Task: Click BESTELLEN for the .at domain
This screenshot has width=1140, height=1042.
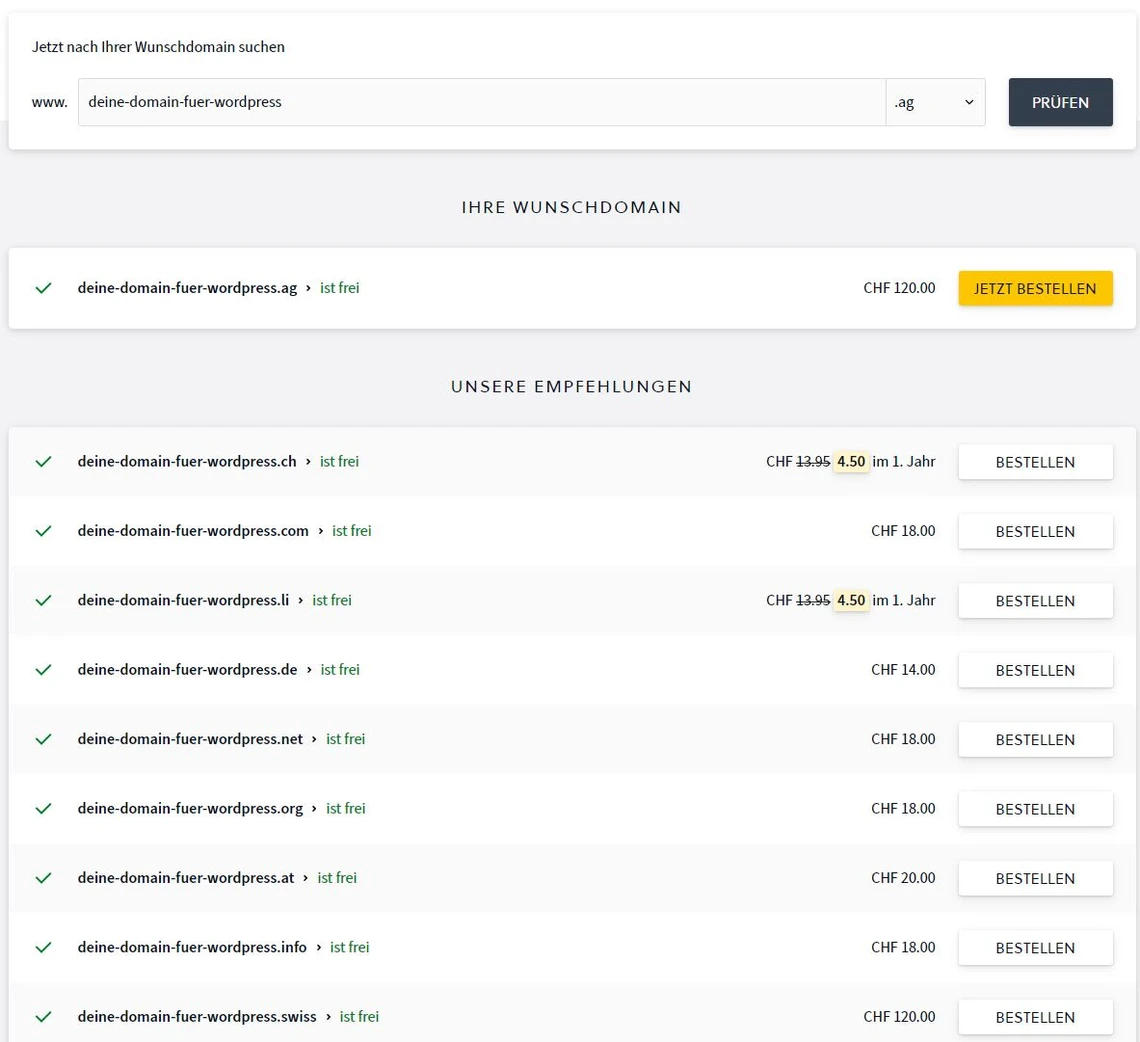Action: coord(1035,878)
